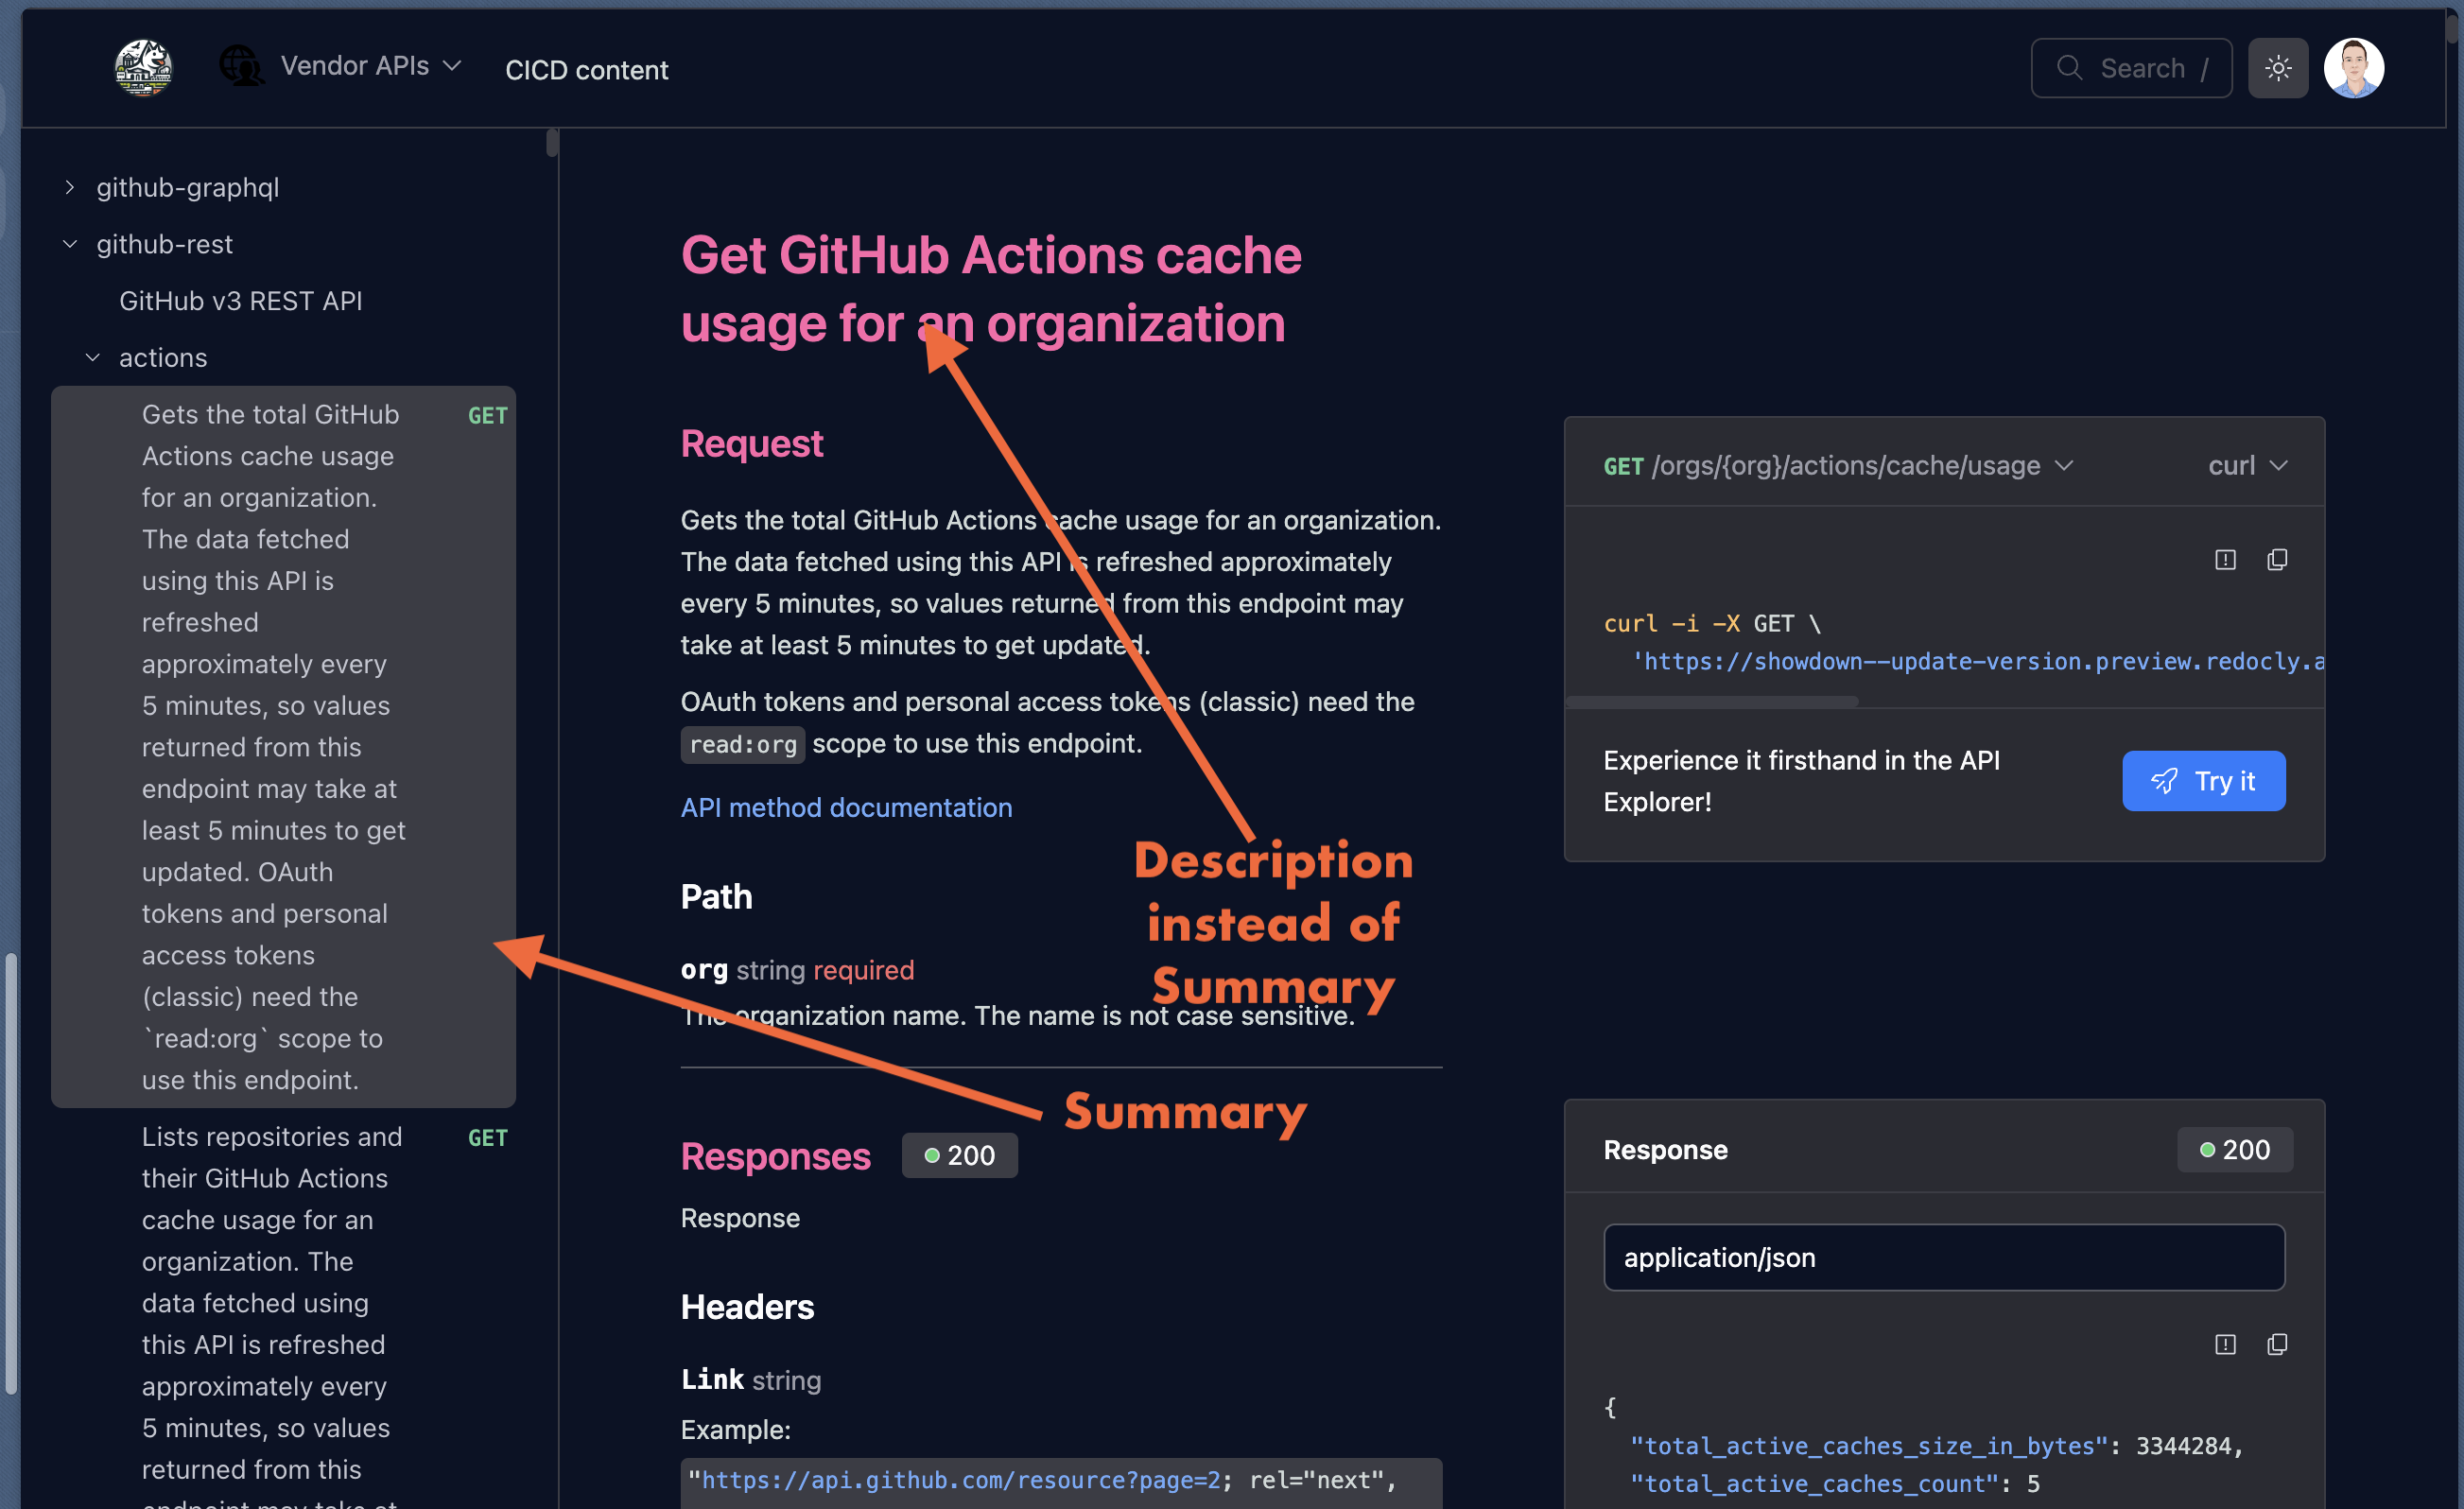
Task: Open the user avatar profile menu
Action: (2353, 68)
